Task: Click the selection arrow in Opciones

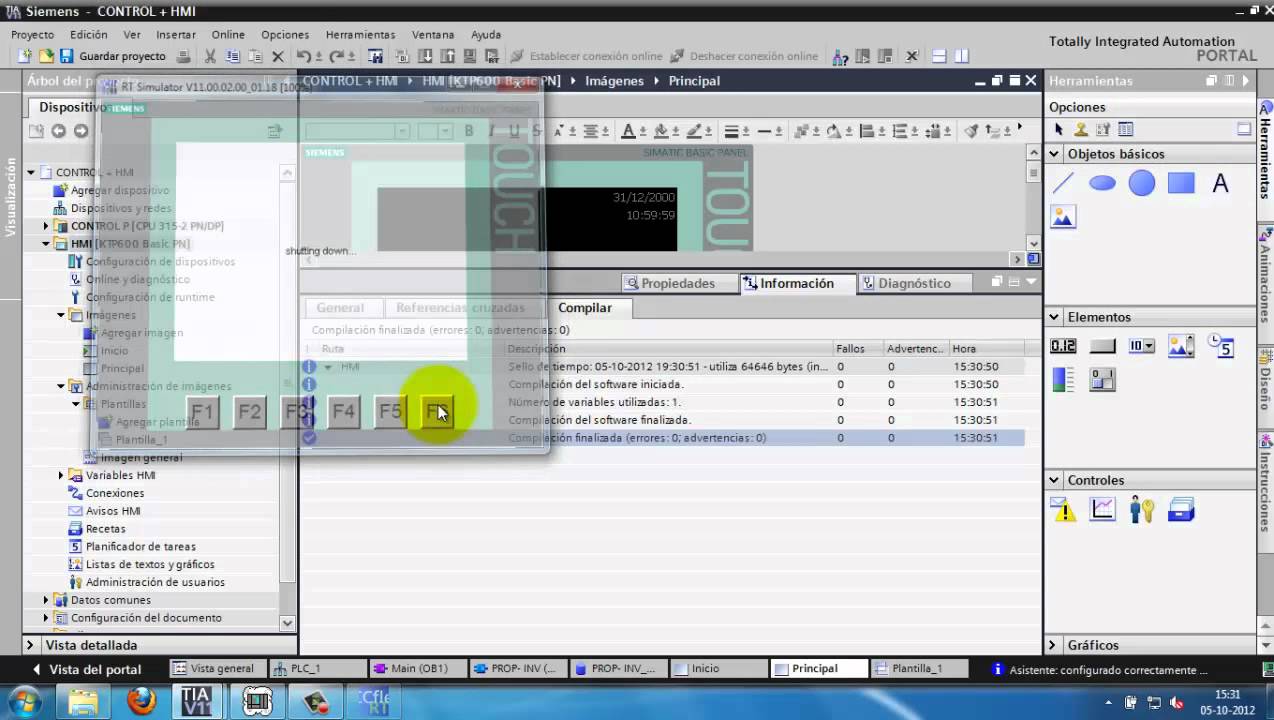Action: coord(1060,130)
